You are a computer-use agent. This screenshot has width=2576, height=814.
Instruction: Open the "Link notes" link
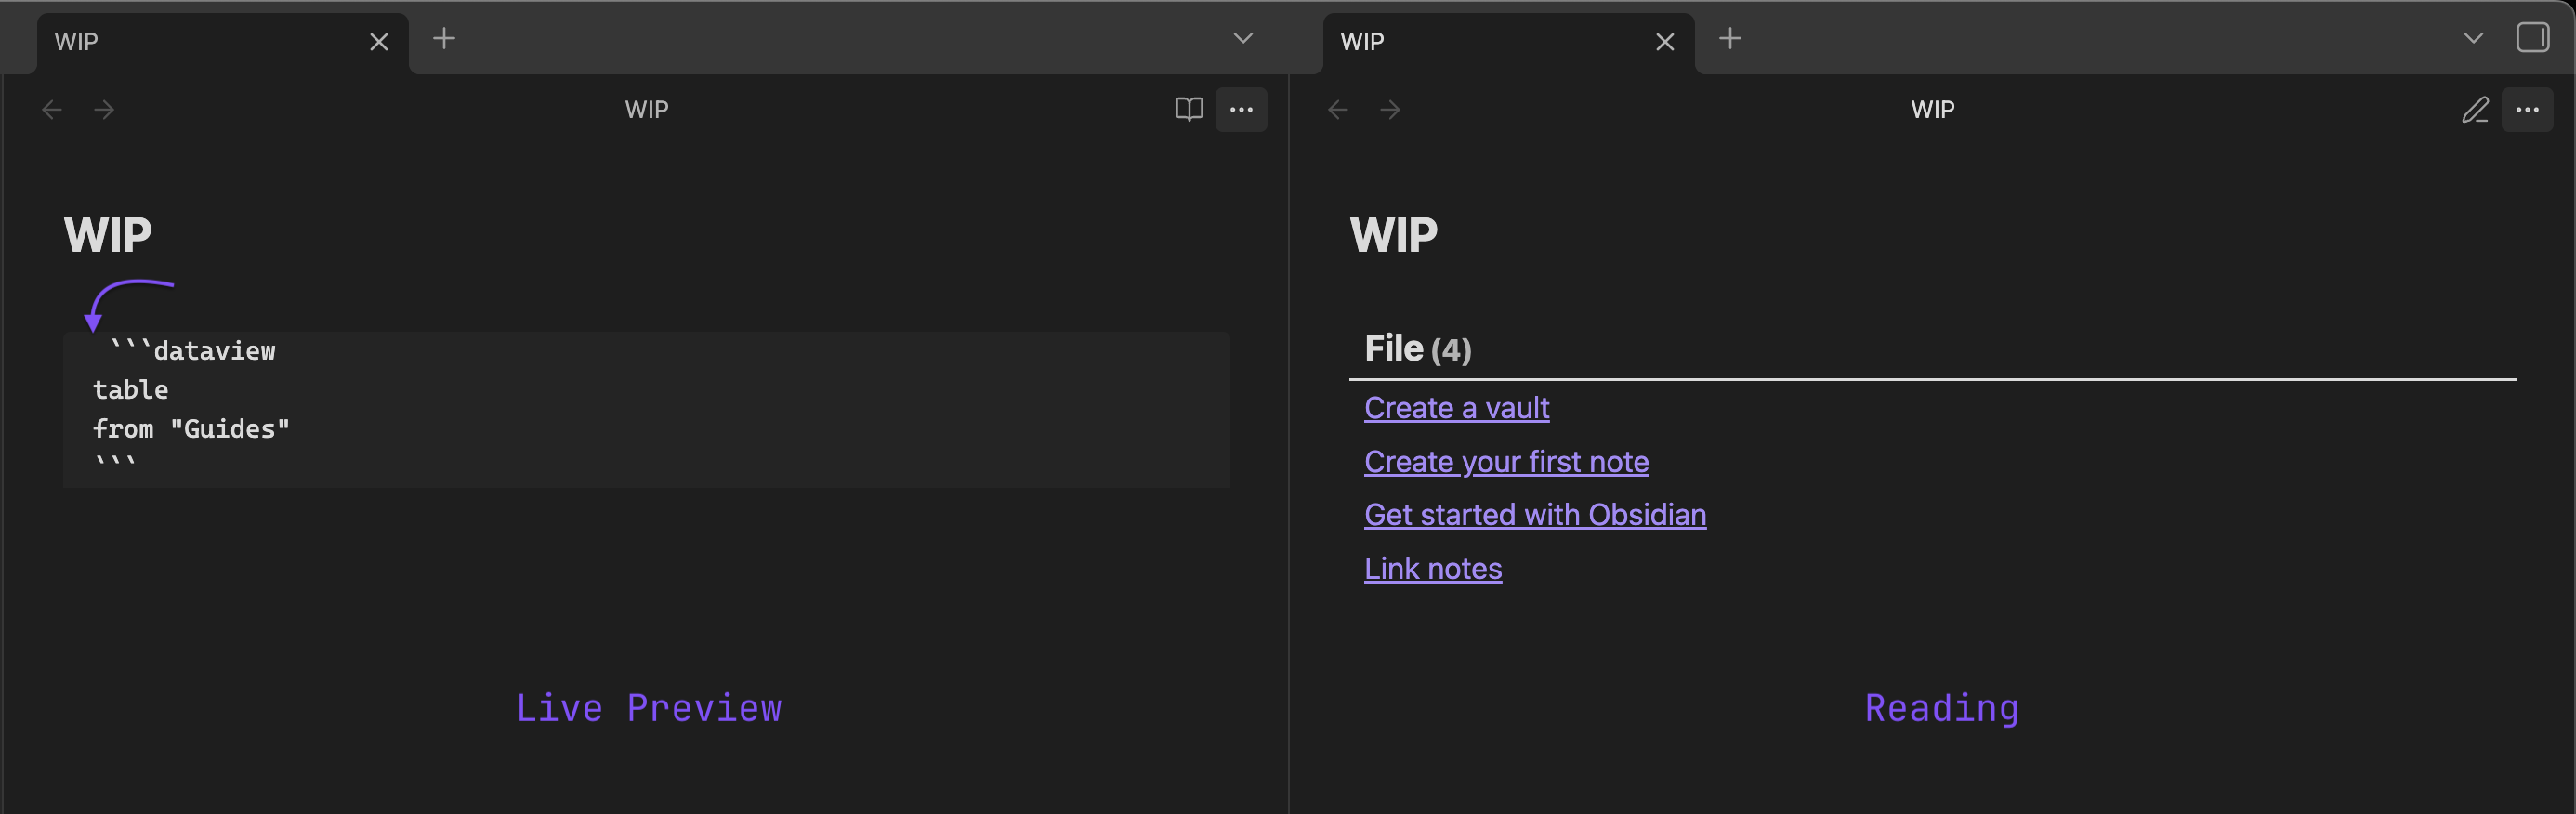(1432, 569)
